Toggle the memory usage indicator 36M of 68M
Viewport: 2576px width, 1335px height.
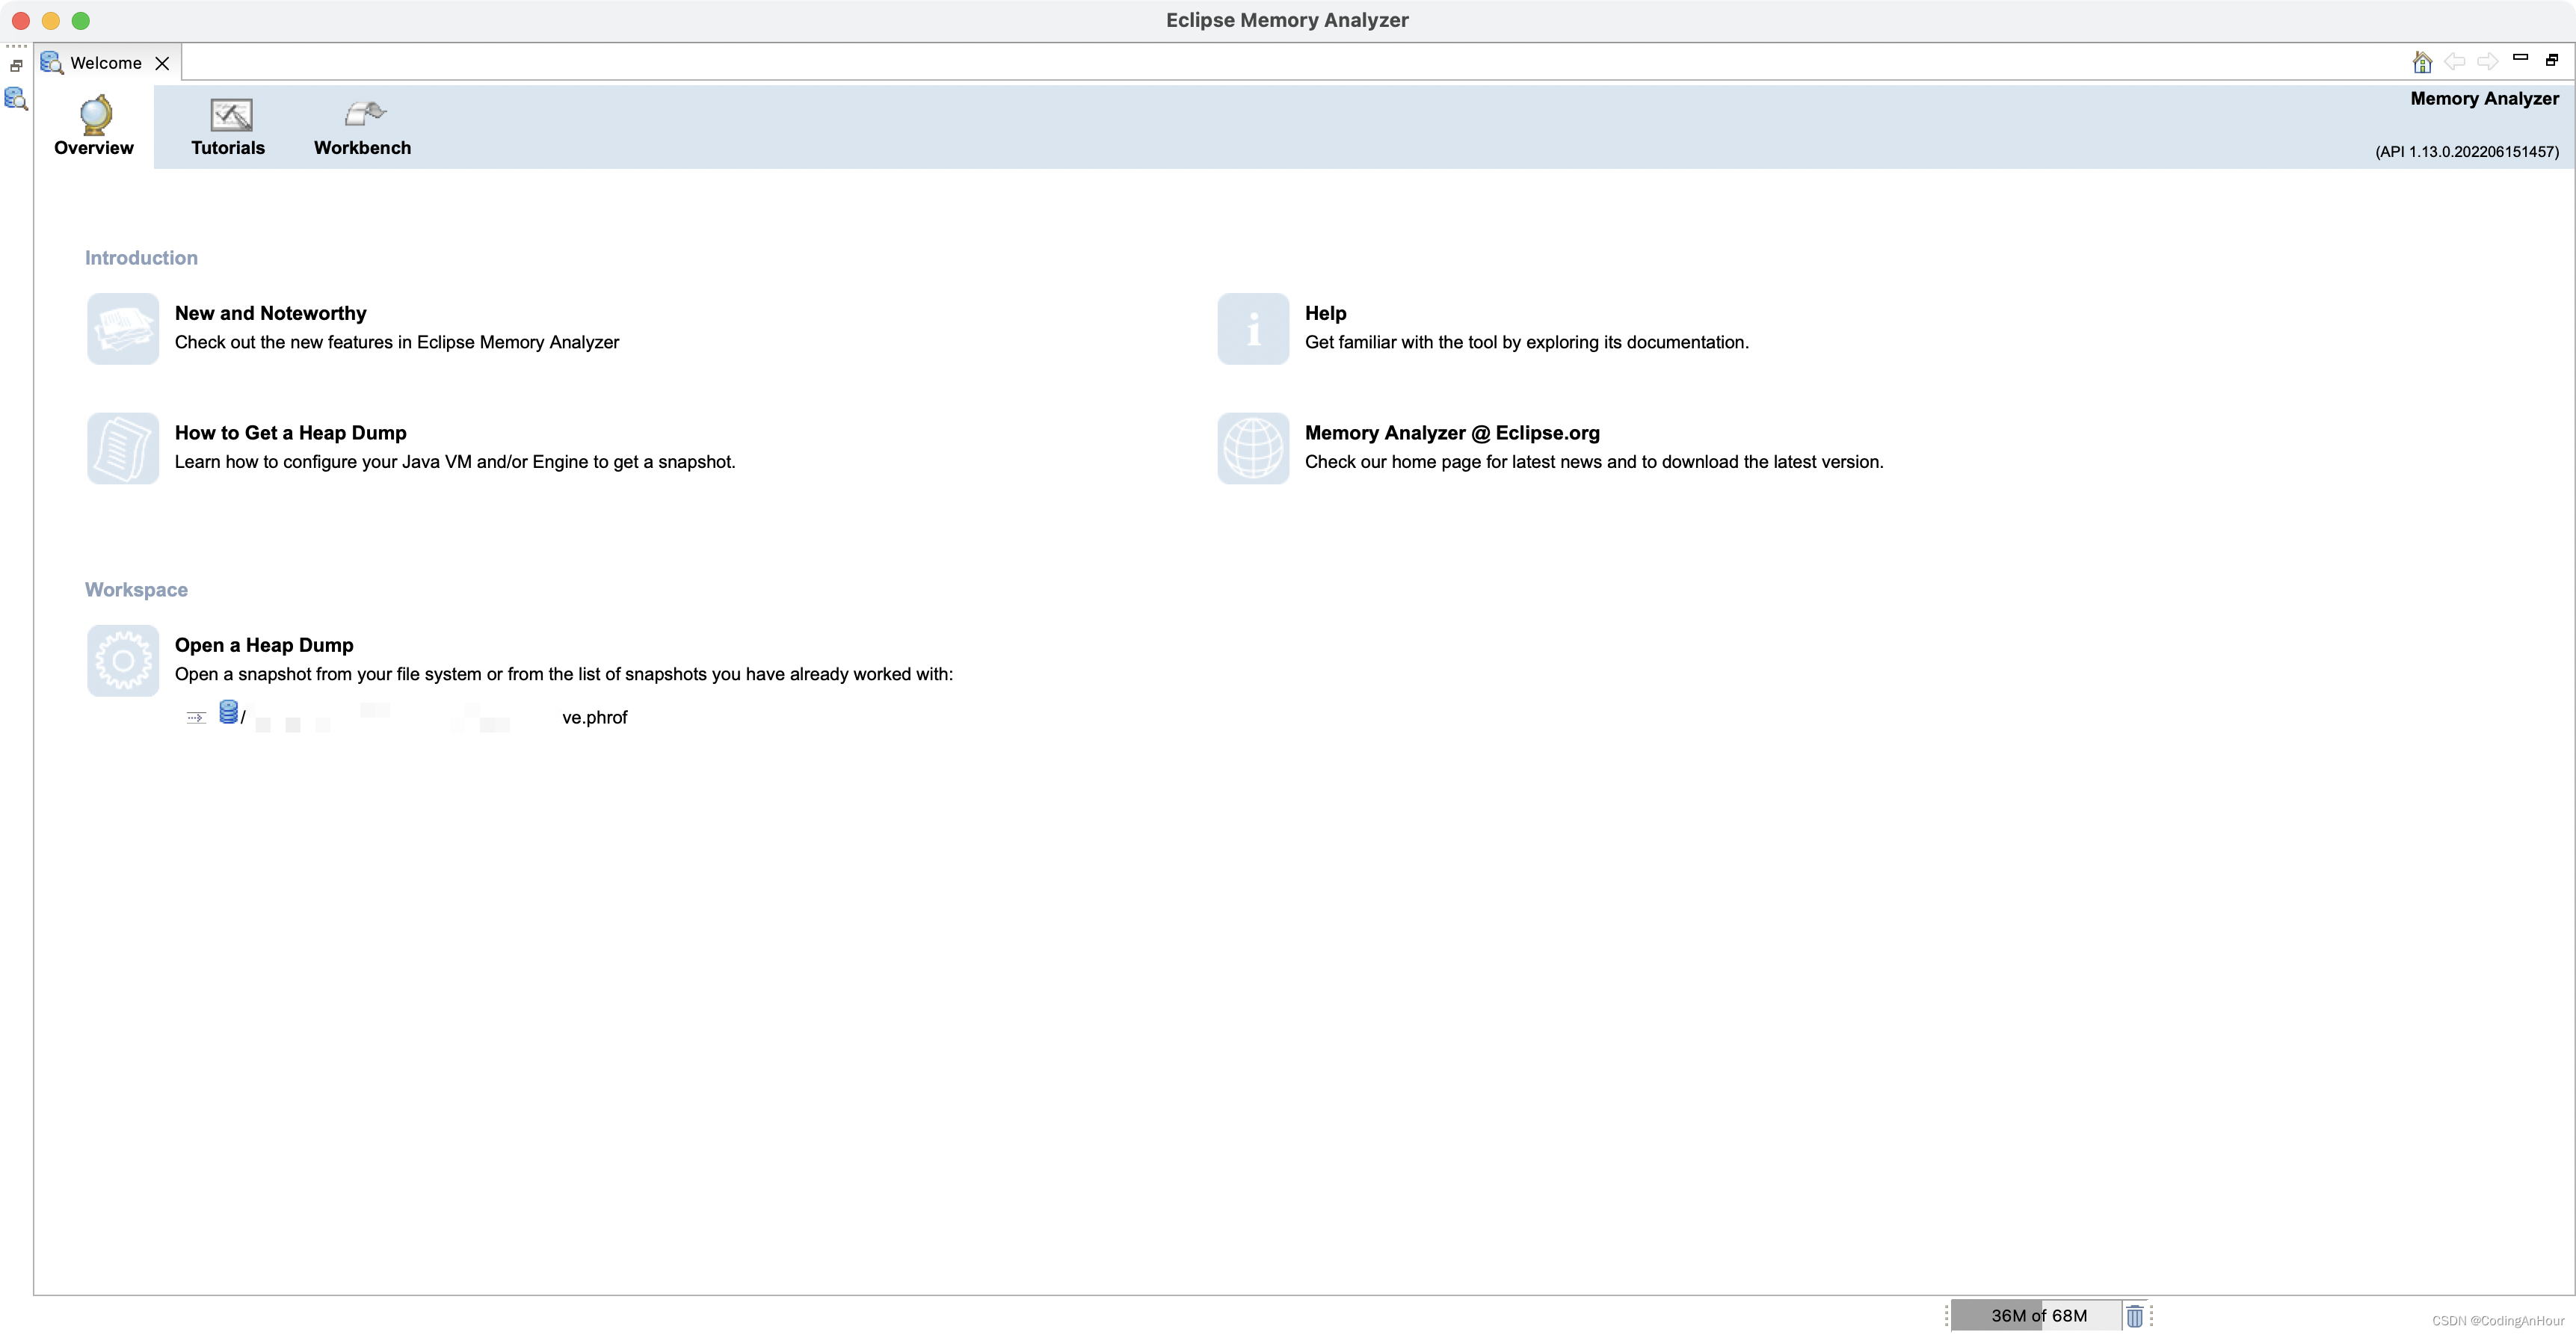pyautogui.click(x=2031, y=1315)
